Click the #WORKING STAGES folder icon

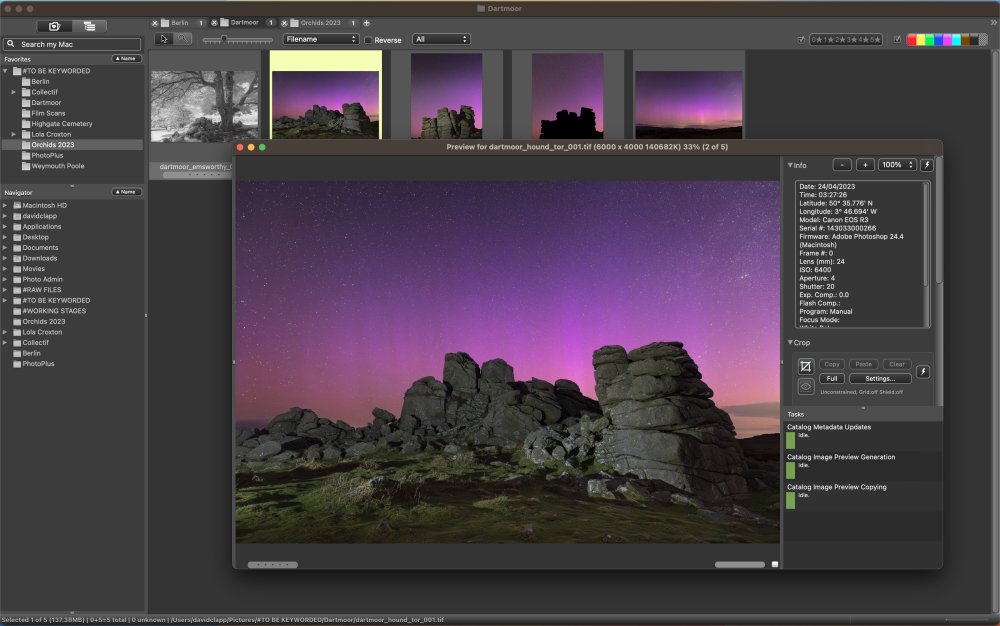click(17, 311)
